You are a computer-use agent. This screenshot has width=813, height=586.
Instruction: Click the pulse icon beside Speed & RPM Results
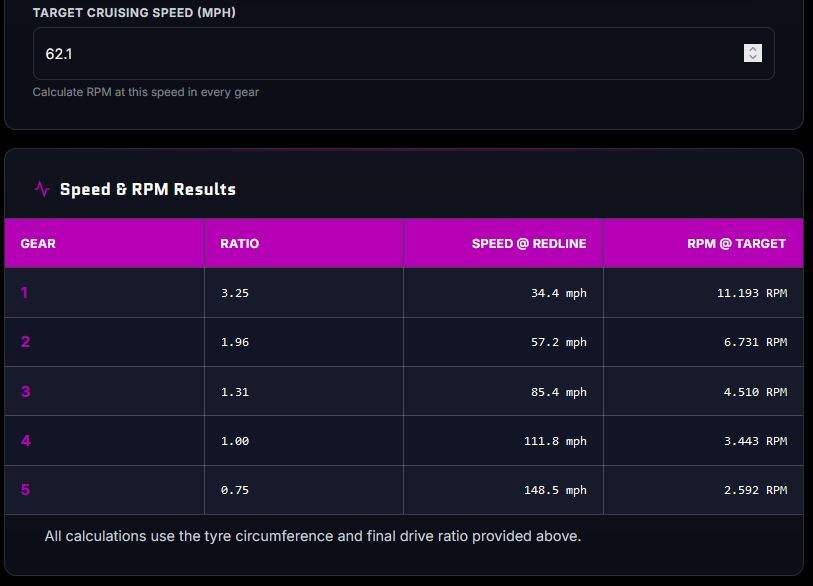41,189
